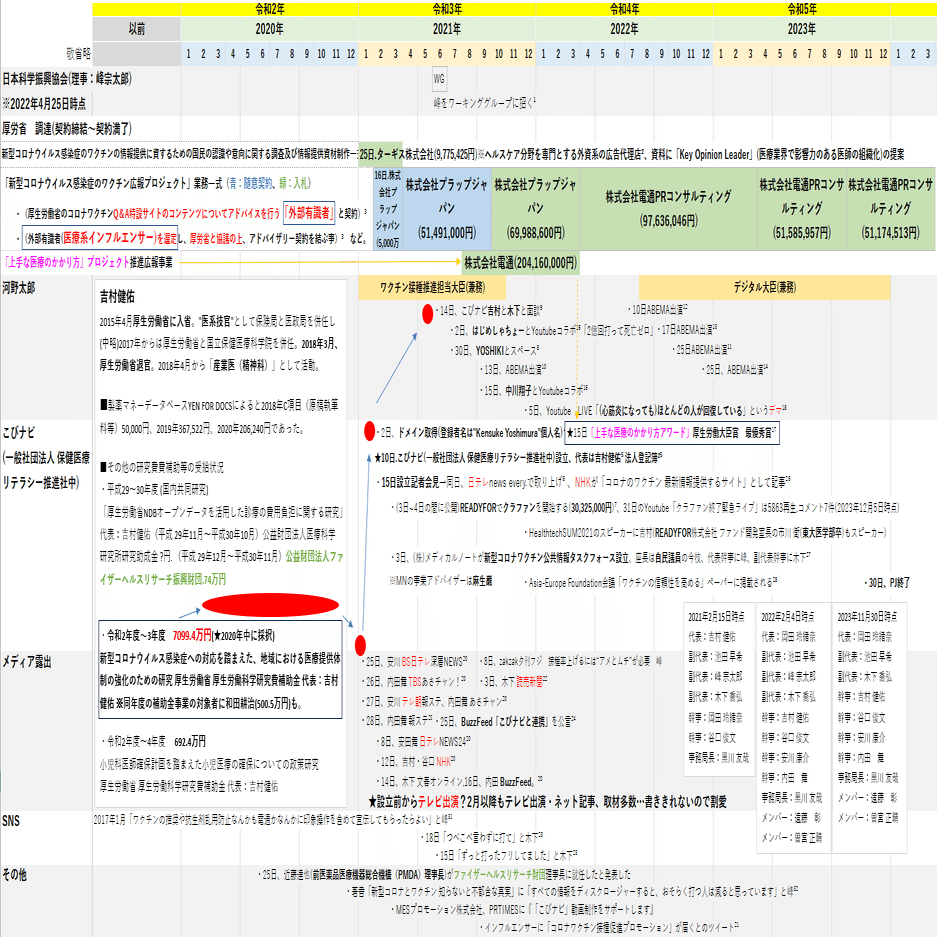Screen dimensions: 937x937
Task: Click ★設立前からテレビ出演? summary line
Action: [547, 802]
